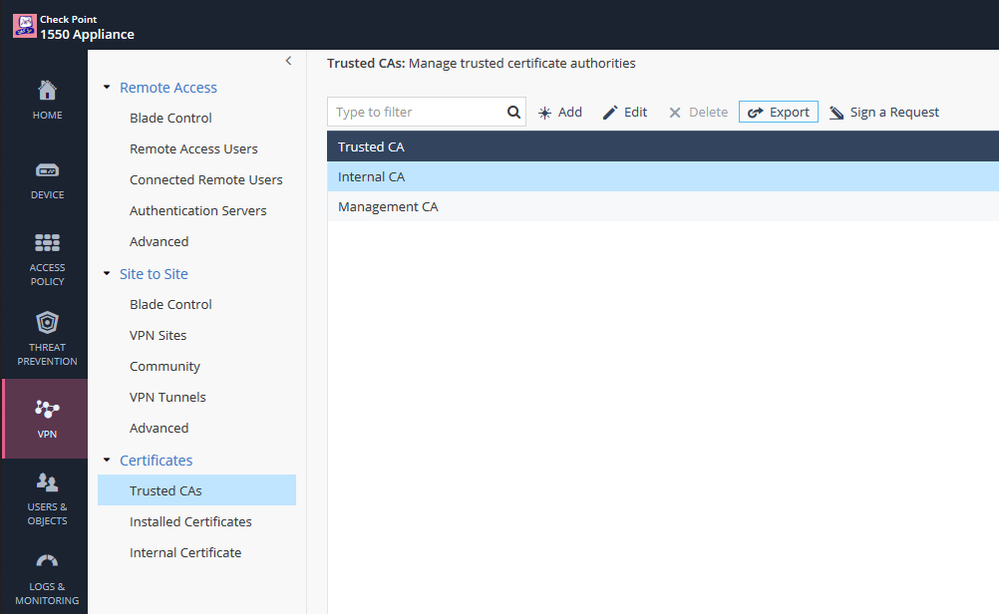Open the Device section icon
Viewport: 999px width, 614px height.
[x=47, y=171]
